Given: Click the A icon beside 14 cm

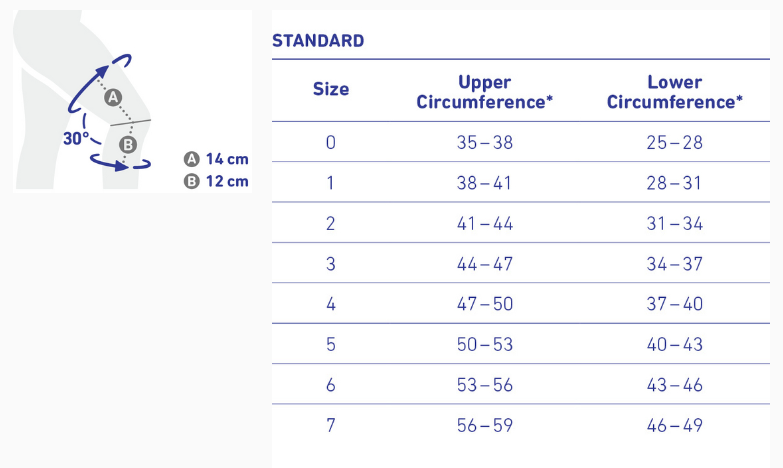Looking at the screenshot, I should (191, 159).
